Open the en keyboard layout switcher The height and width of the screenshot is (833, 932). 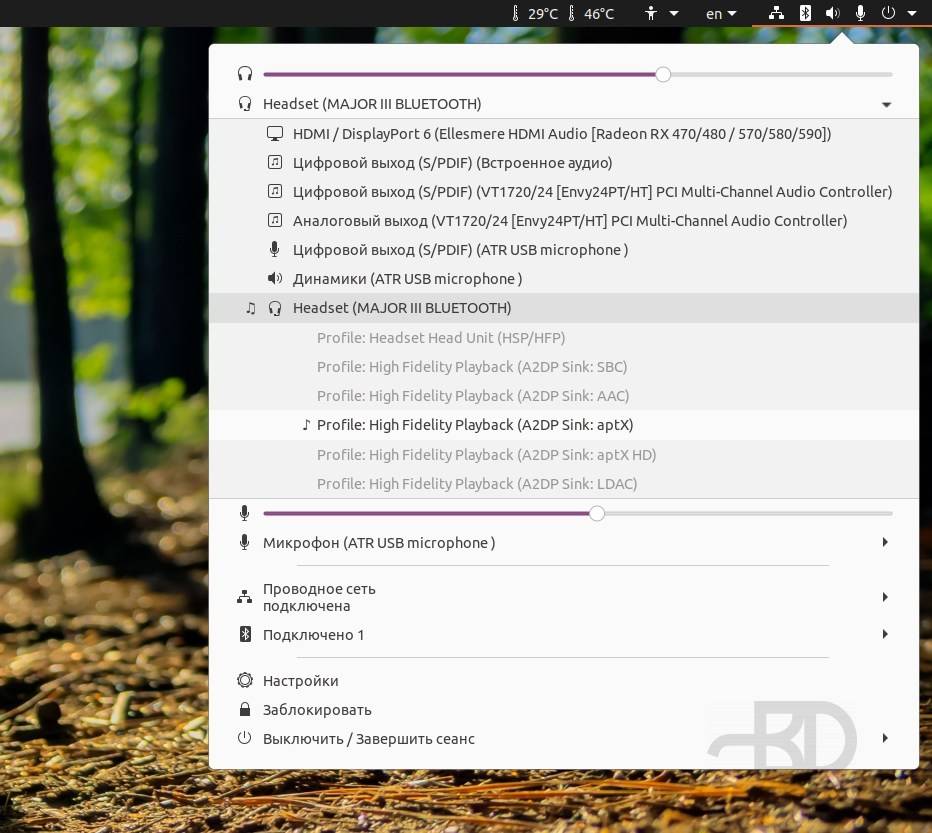720,13
